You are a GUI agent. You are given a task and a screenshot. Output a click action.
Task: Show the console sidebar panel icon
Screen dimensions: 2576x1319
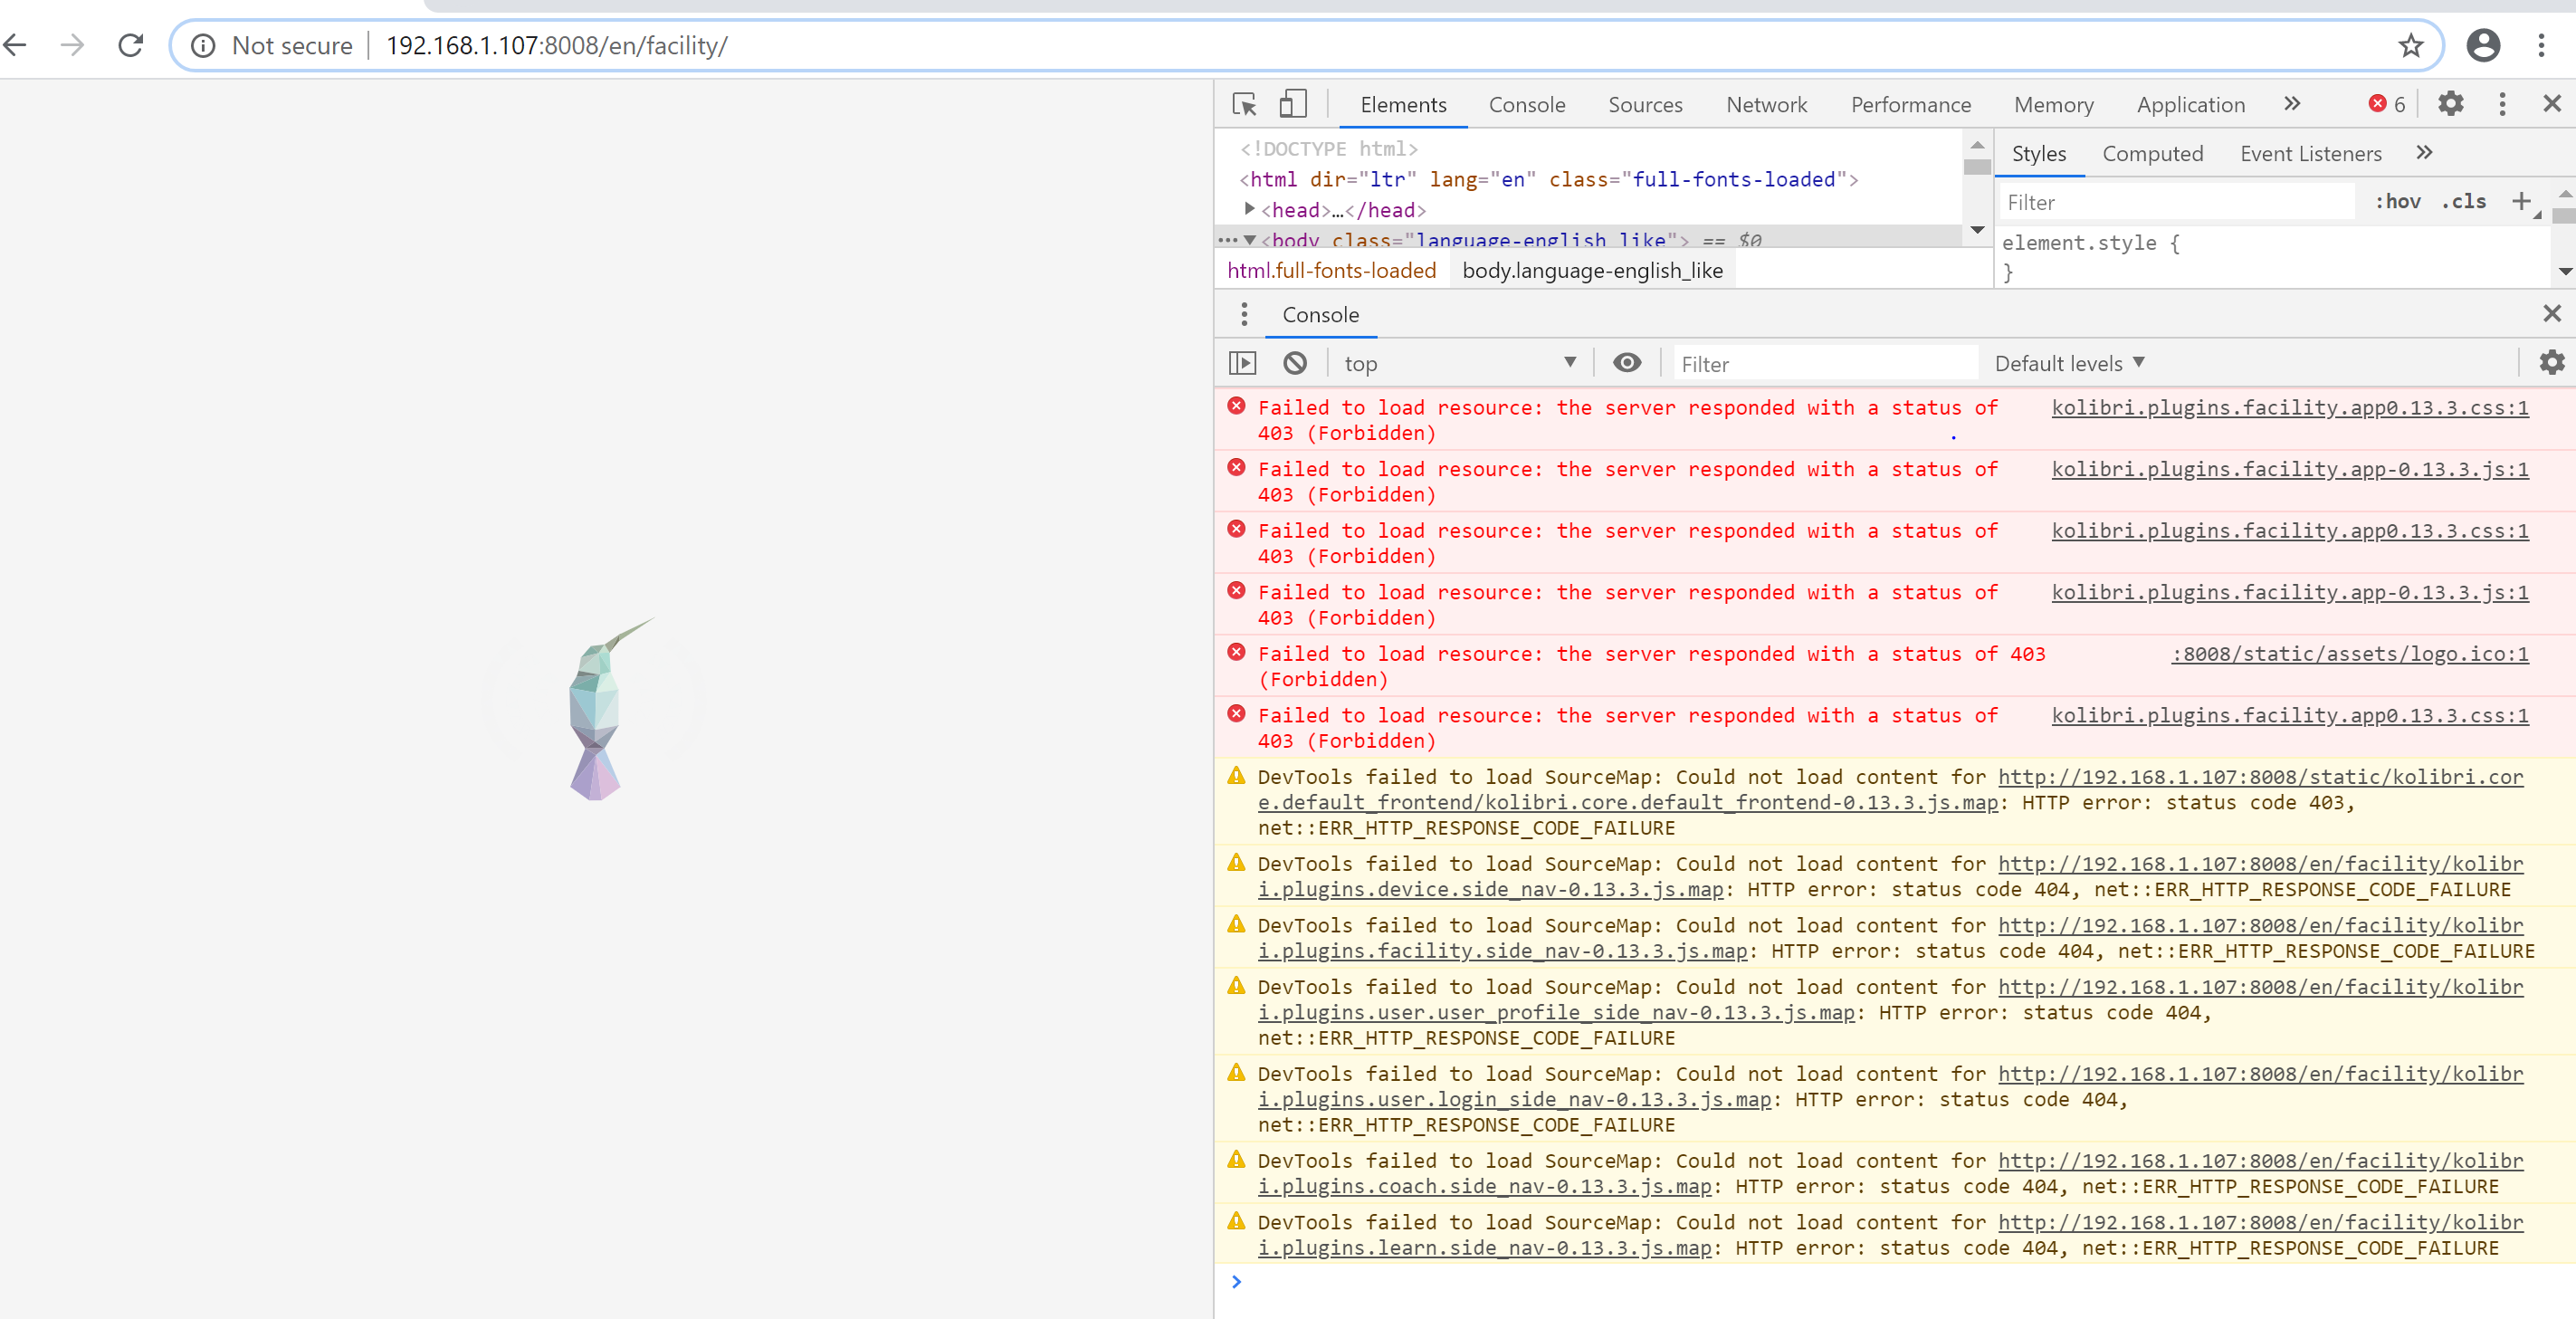click(x=1242, y=363)
